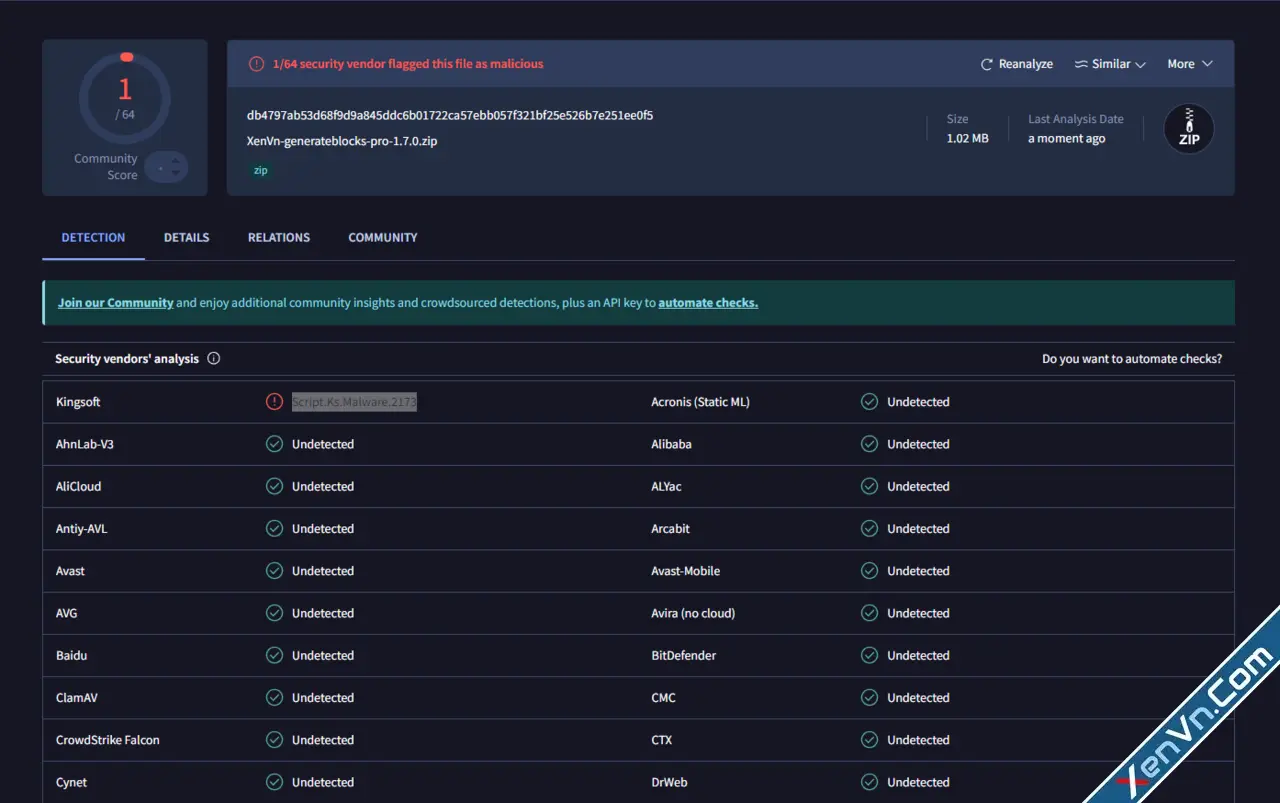Screen dimensions: 1280x803
Task: Click the ZIP file type icon
Action: [1189, 129]
